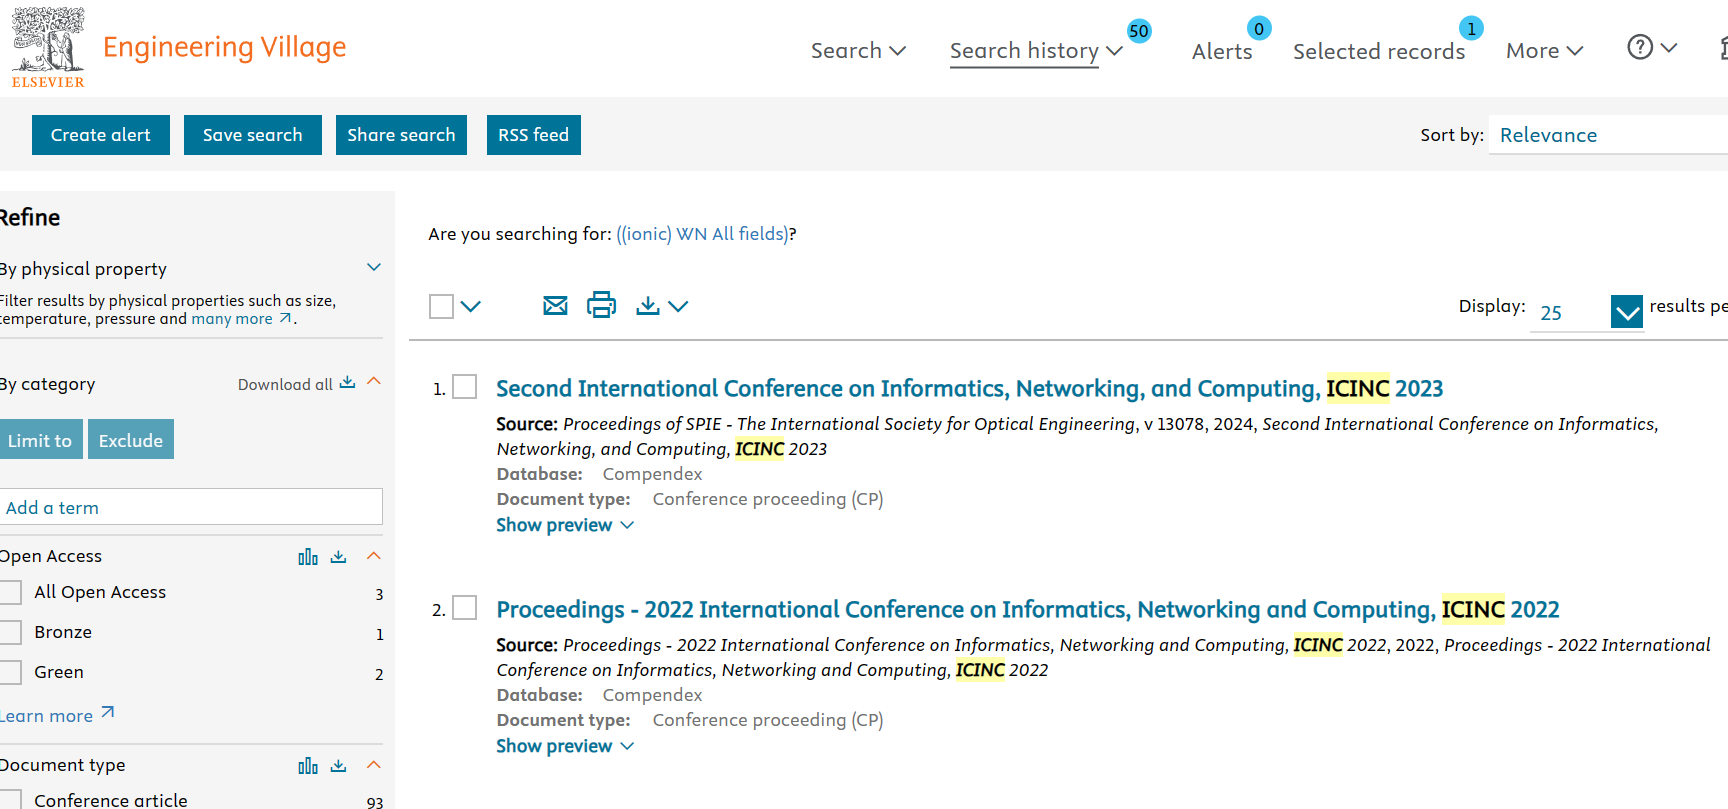Open Proceedings 2022 International Conference ICINC 2022 title
This screenshot has width=1728, height=809.
(x=1028, y=609)
